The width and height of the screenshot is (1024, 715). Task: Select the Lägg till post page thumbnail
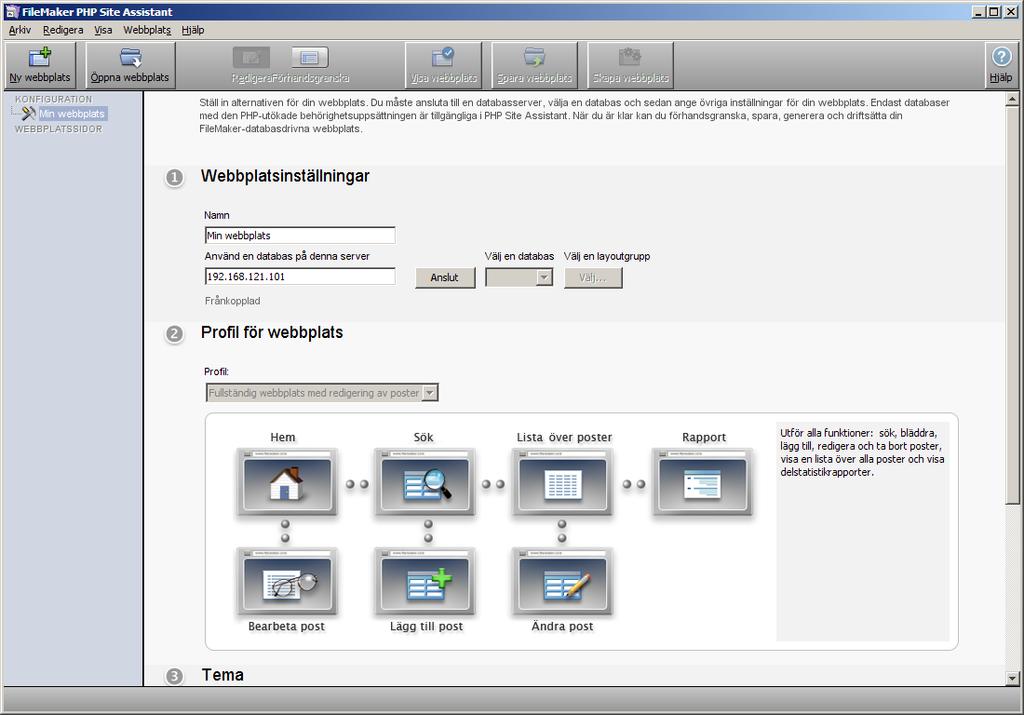coord(424,582)
